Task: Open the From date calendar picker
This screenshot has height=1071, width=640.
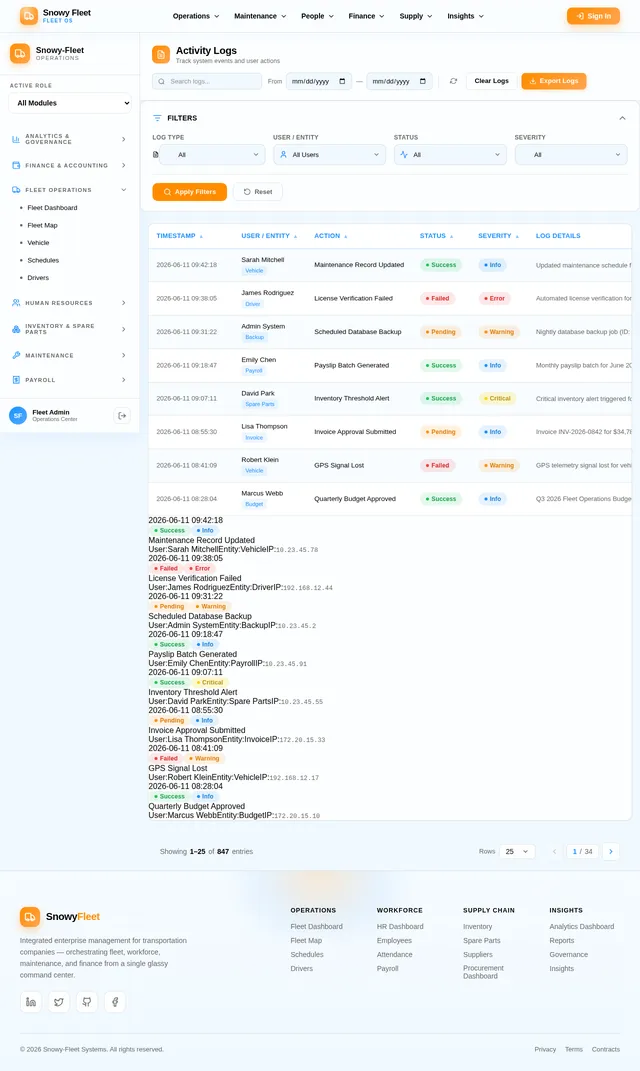Action: (342, 81)
